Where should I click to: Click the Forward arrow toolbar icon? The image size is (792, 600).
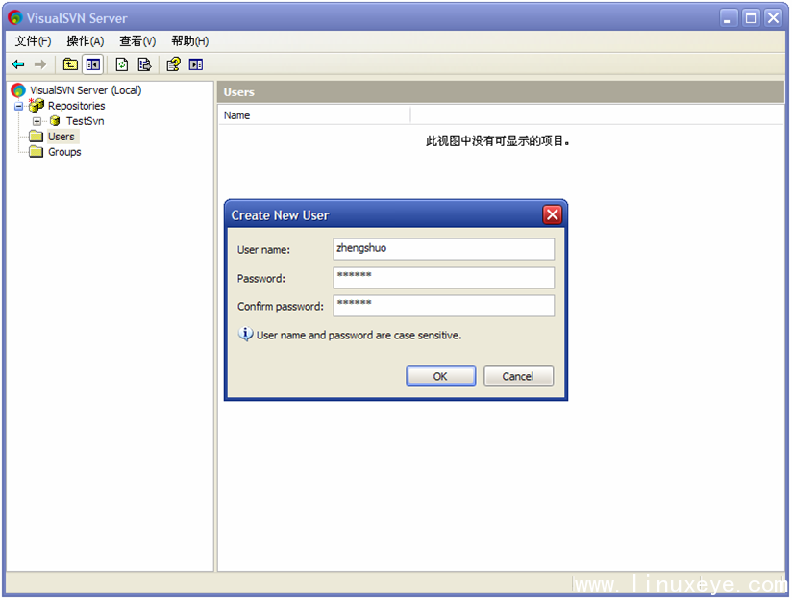(x=40, y=64)
